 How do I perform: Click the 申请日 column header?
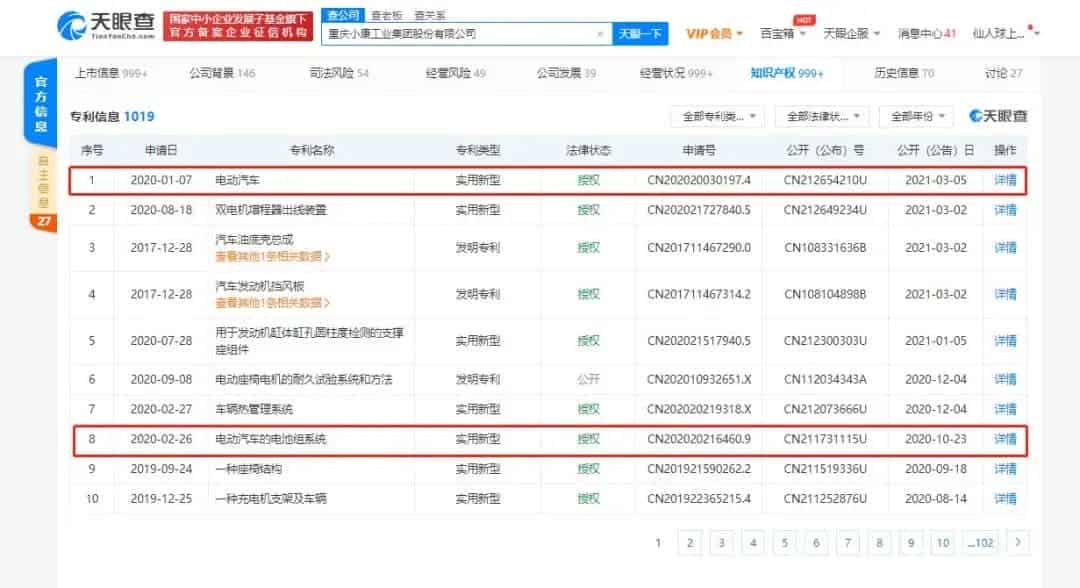pos(161,150)
